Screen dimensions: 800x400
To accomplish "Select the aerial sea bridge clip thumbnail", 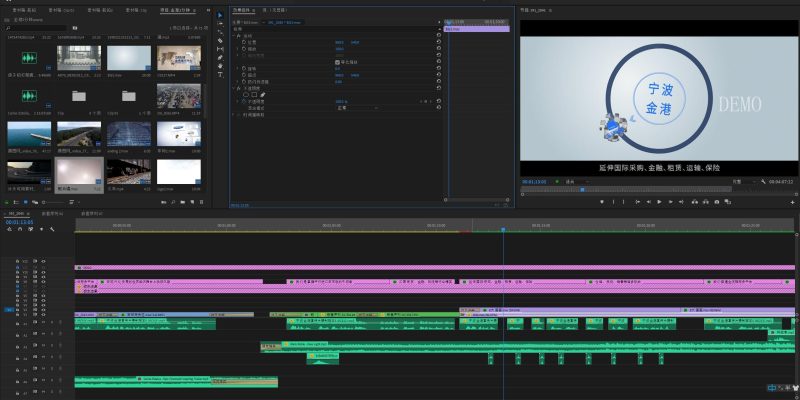I will [x=30, y=135].
